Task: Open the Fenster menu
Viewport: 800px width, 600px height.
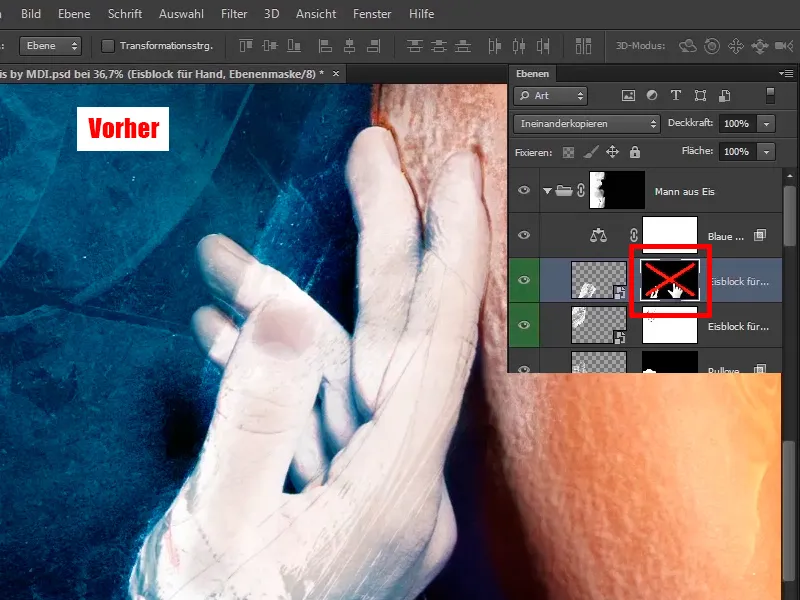Action: coord(372,14)
